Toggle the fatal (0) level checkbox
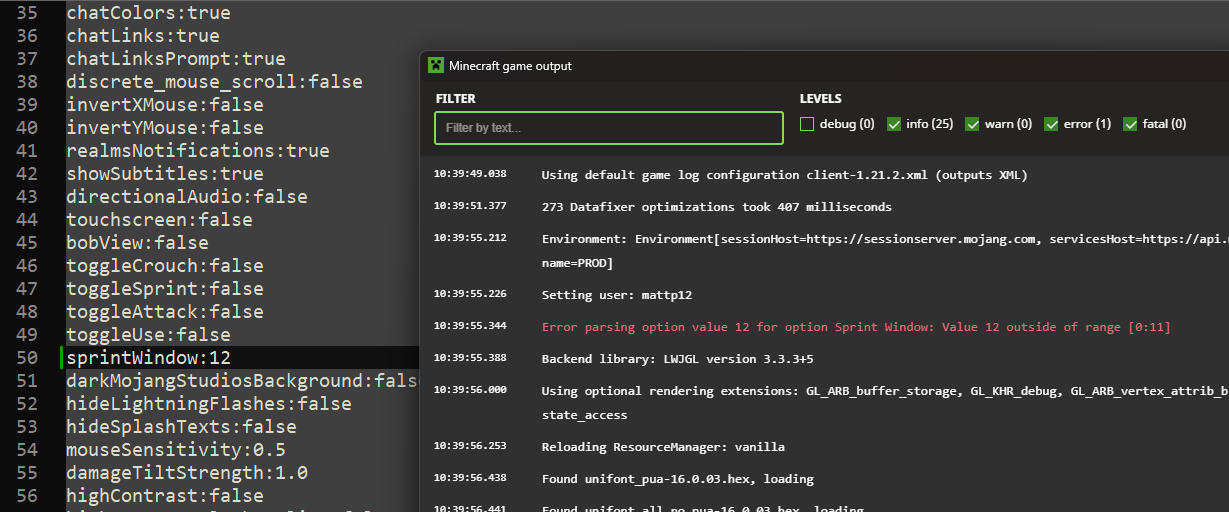This screenshot has height=512, width=1229. (x=1131, y=124)
